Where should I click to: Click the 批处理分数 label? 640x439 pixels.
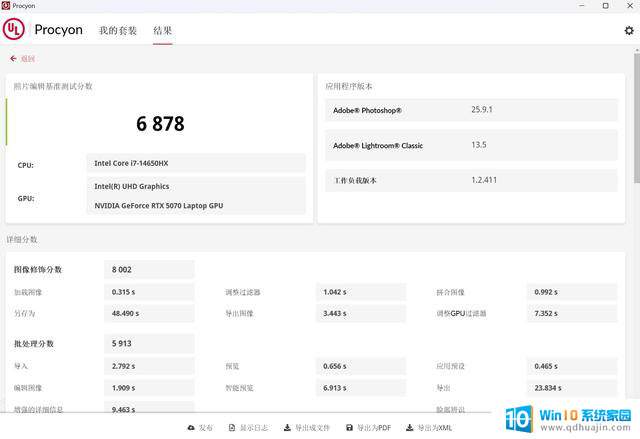pos(34,344)
